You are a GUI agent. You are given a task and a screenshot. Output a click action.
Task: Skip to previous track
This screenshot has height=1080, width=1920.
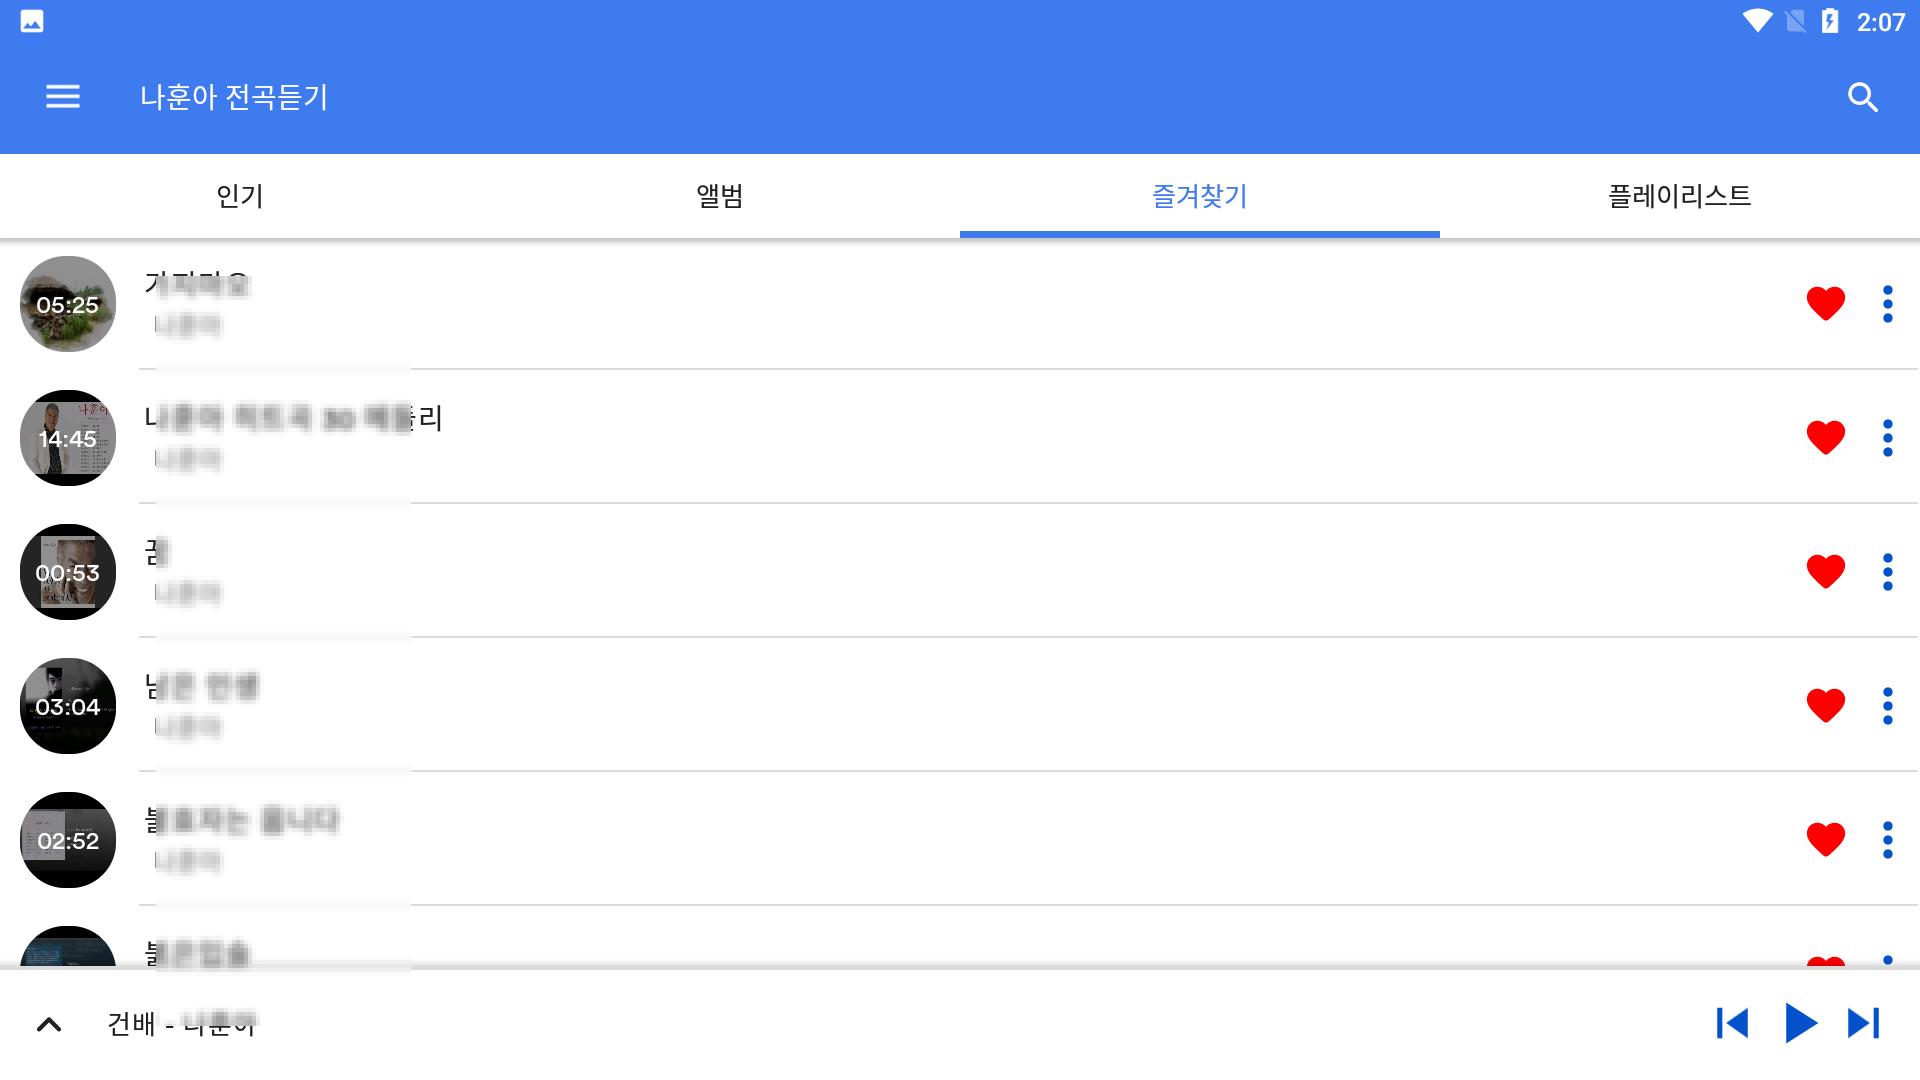[1732, 1023]
